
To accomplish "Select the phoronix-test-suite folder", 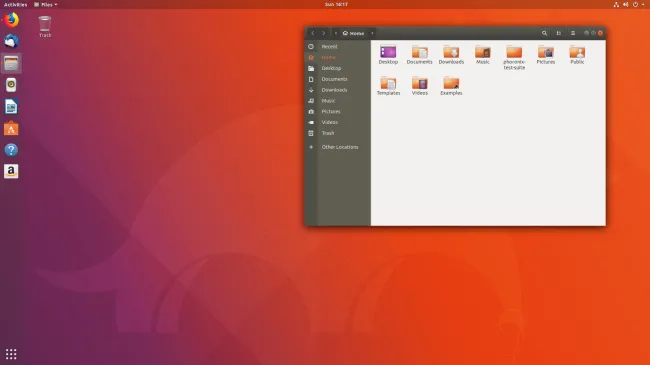I will [514, 51].
